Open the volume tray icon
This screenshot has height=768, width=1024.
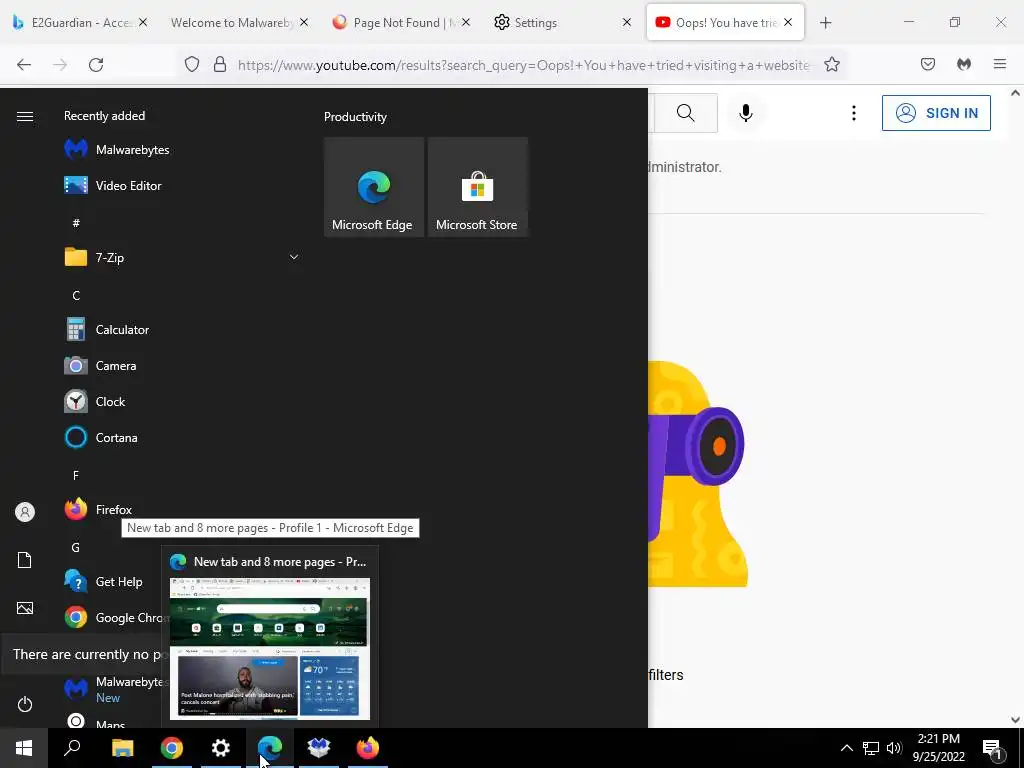point(894,748)
